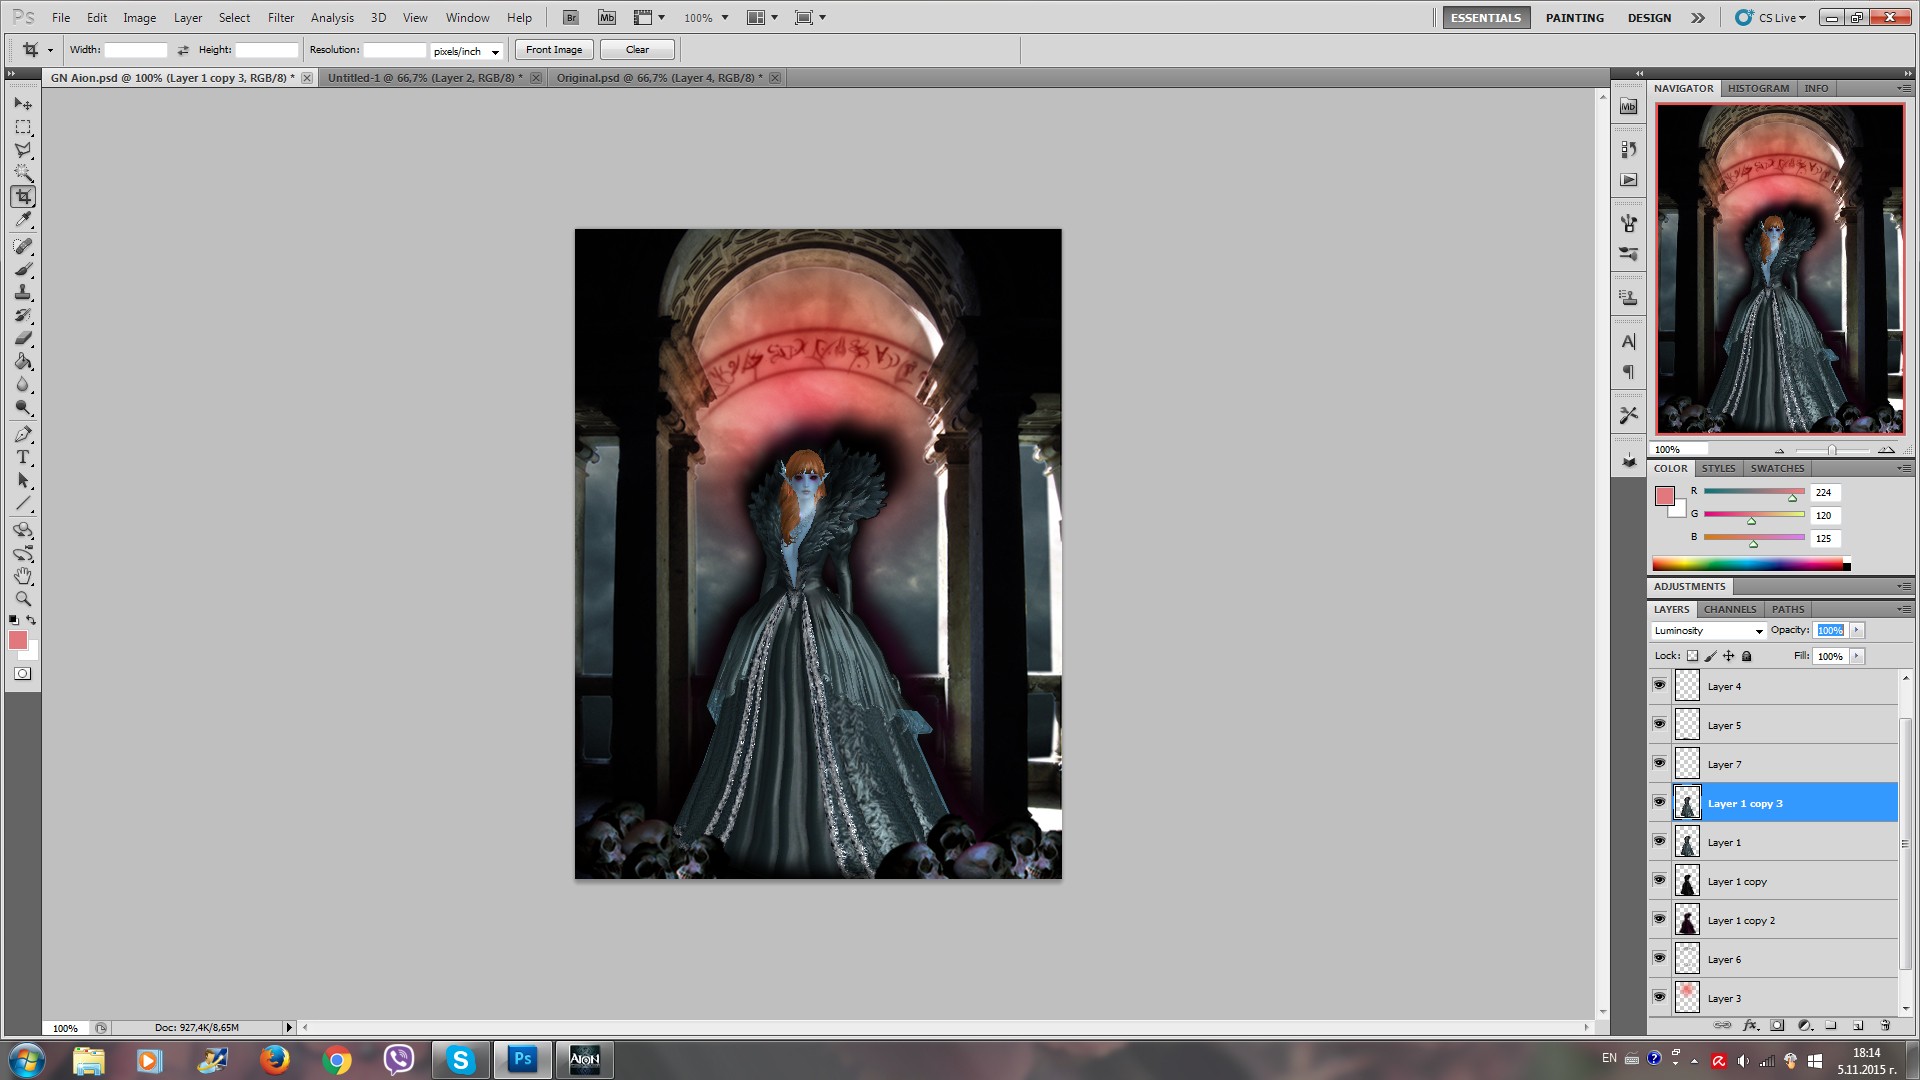
Task: Toggle visibility of Layer 1 copy
Action: [x=1660, y=880]
